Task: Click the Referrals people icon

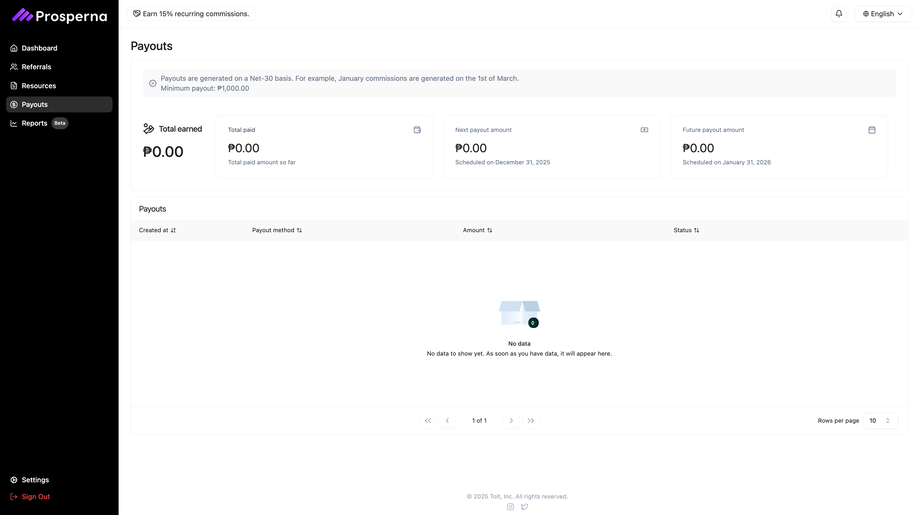Action: pyautogui.click(x=13, y=67)
